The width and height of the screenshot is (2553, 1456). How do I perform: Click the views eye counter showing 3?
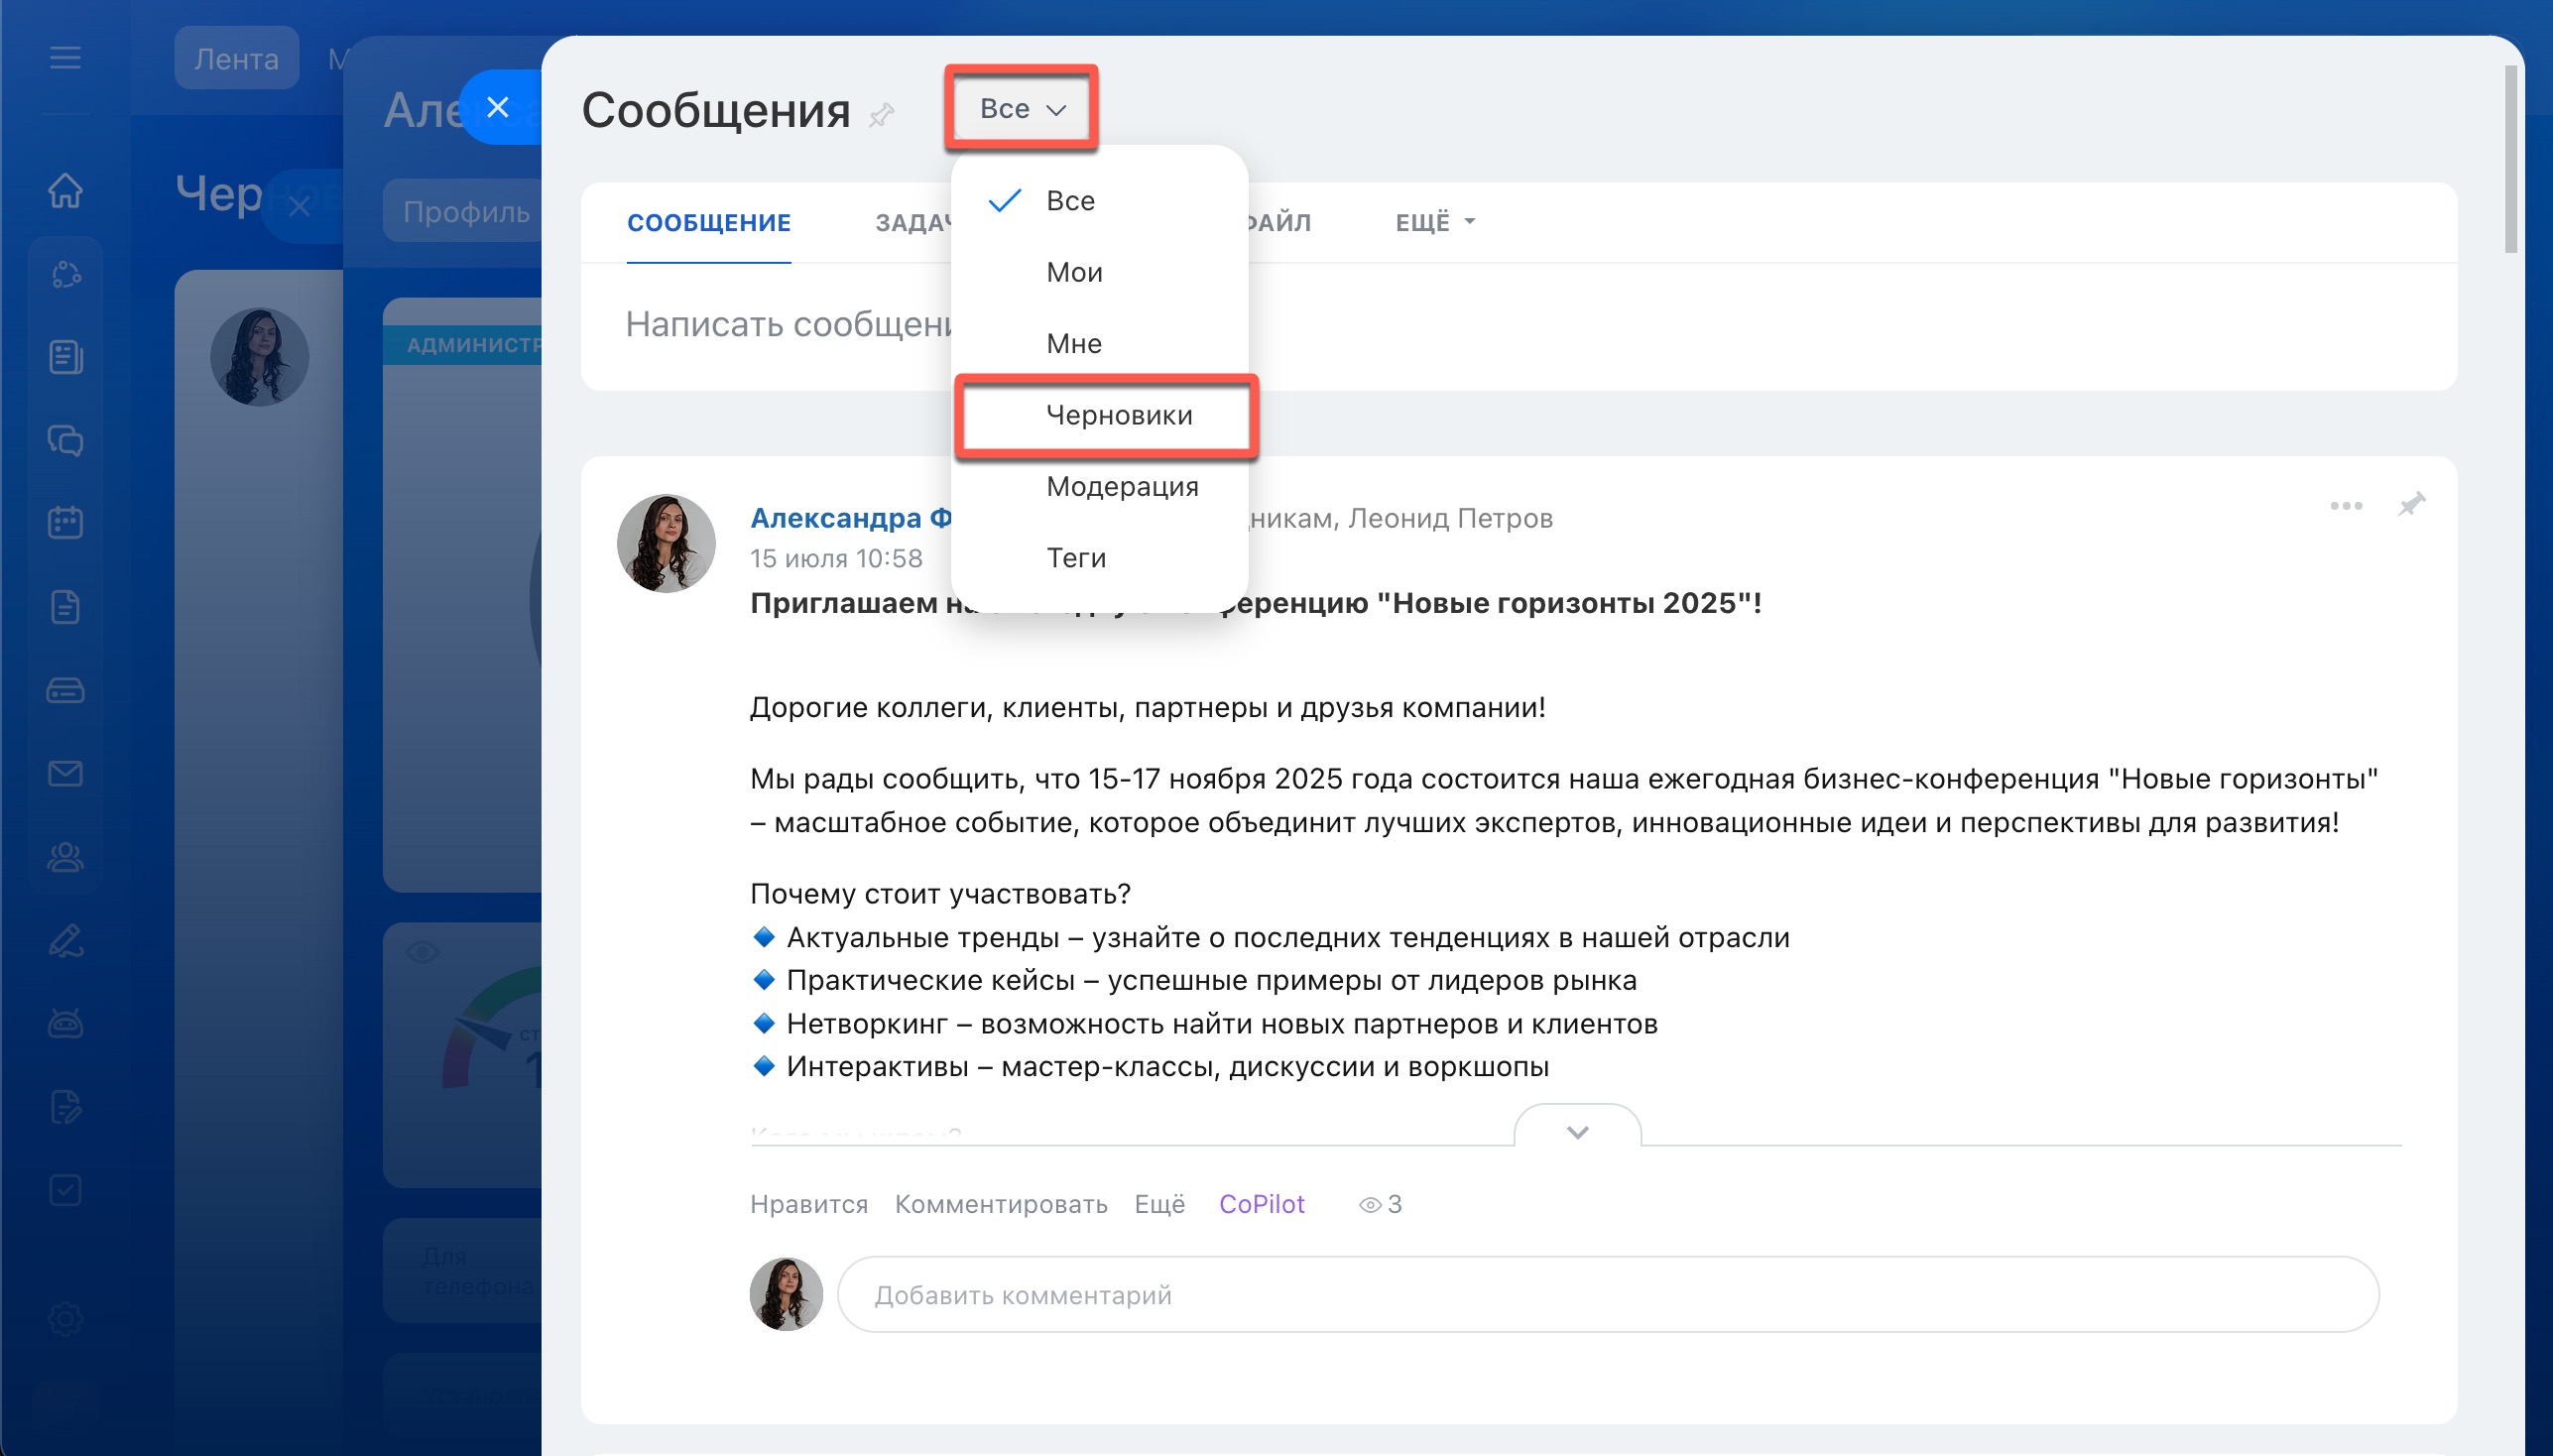coord(1381,1204)
